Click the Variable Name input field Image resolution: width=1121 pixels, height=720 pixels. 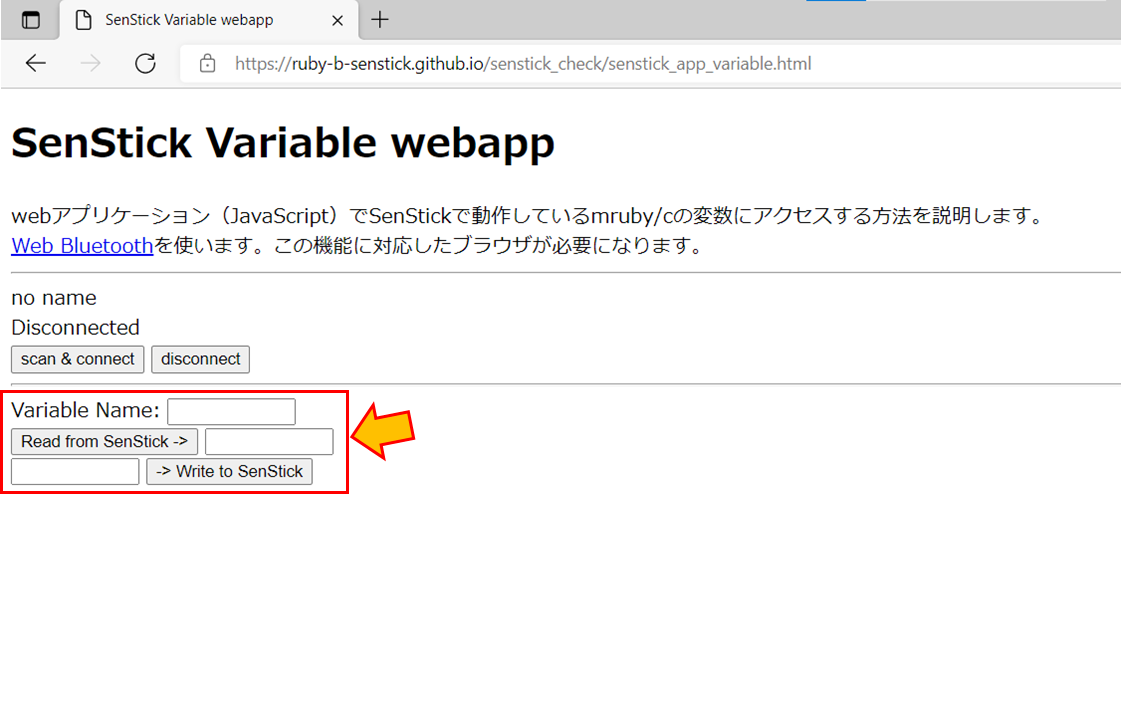tap(231, 411)
